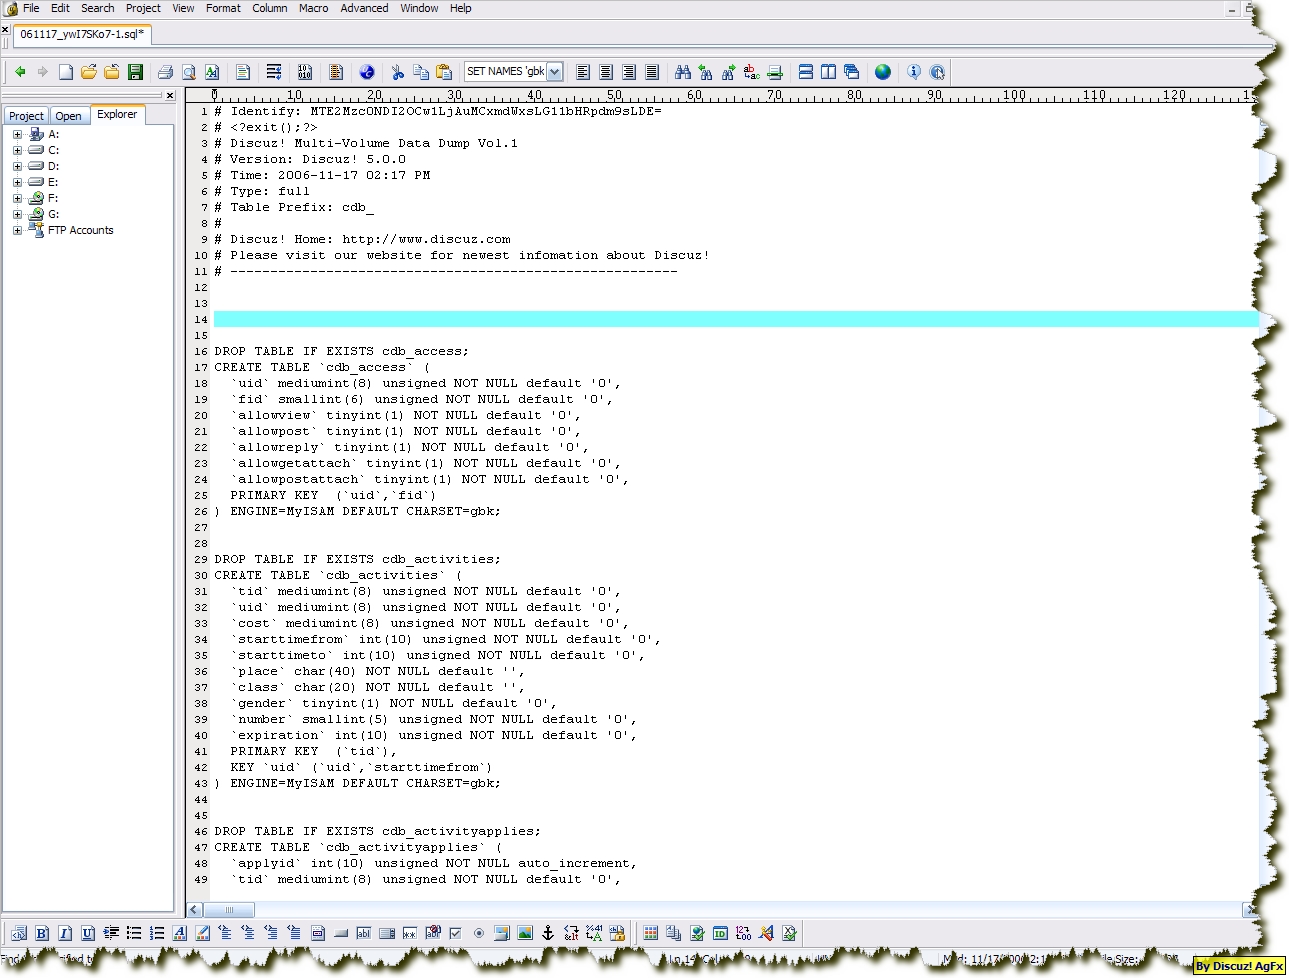Screen dimensions: 1289x978
Task: Click the Tile Windows Horizontally icon
Action: pos(806,72)
